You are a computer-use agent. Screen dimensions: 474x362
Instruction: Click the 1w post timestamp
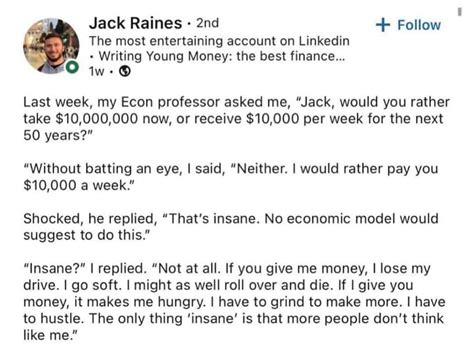[x=97, y=71]
